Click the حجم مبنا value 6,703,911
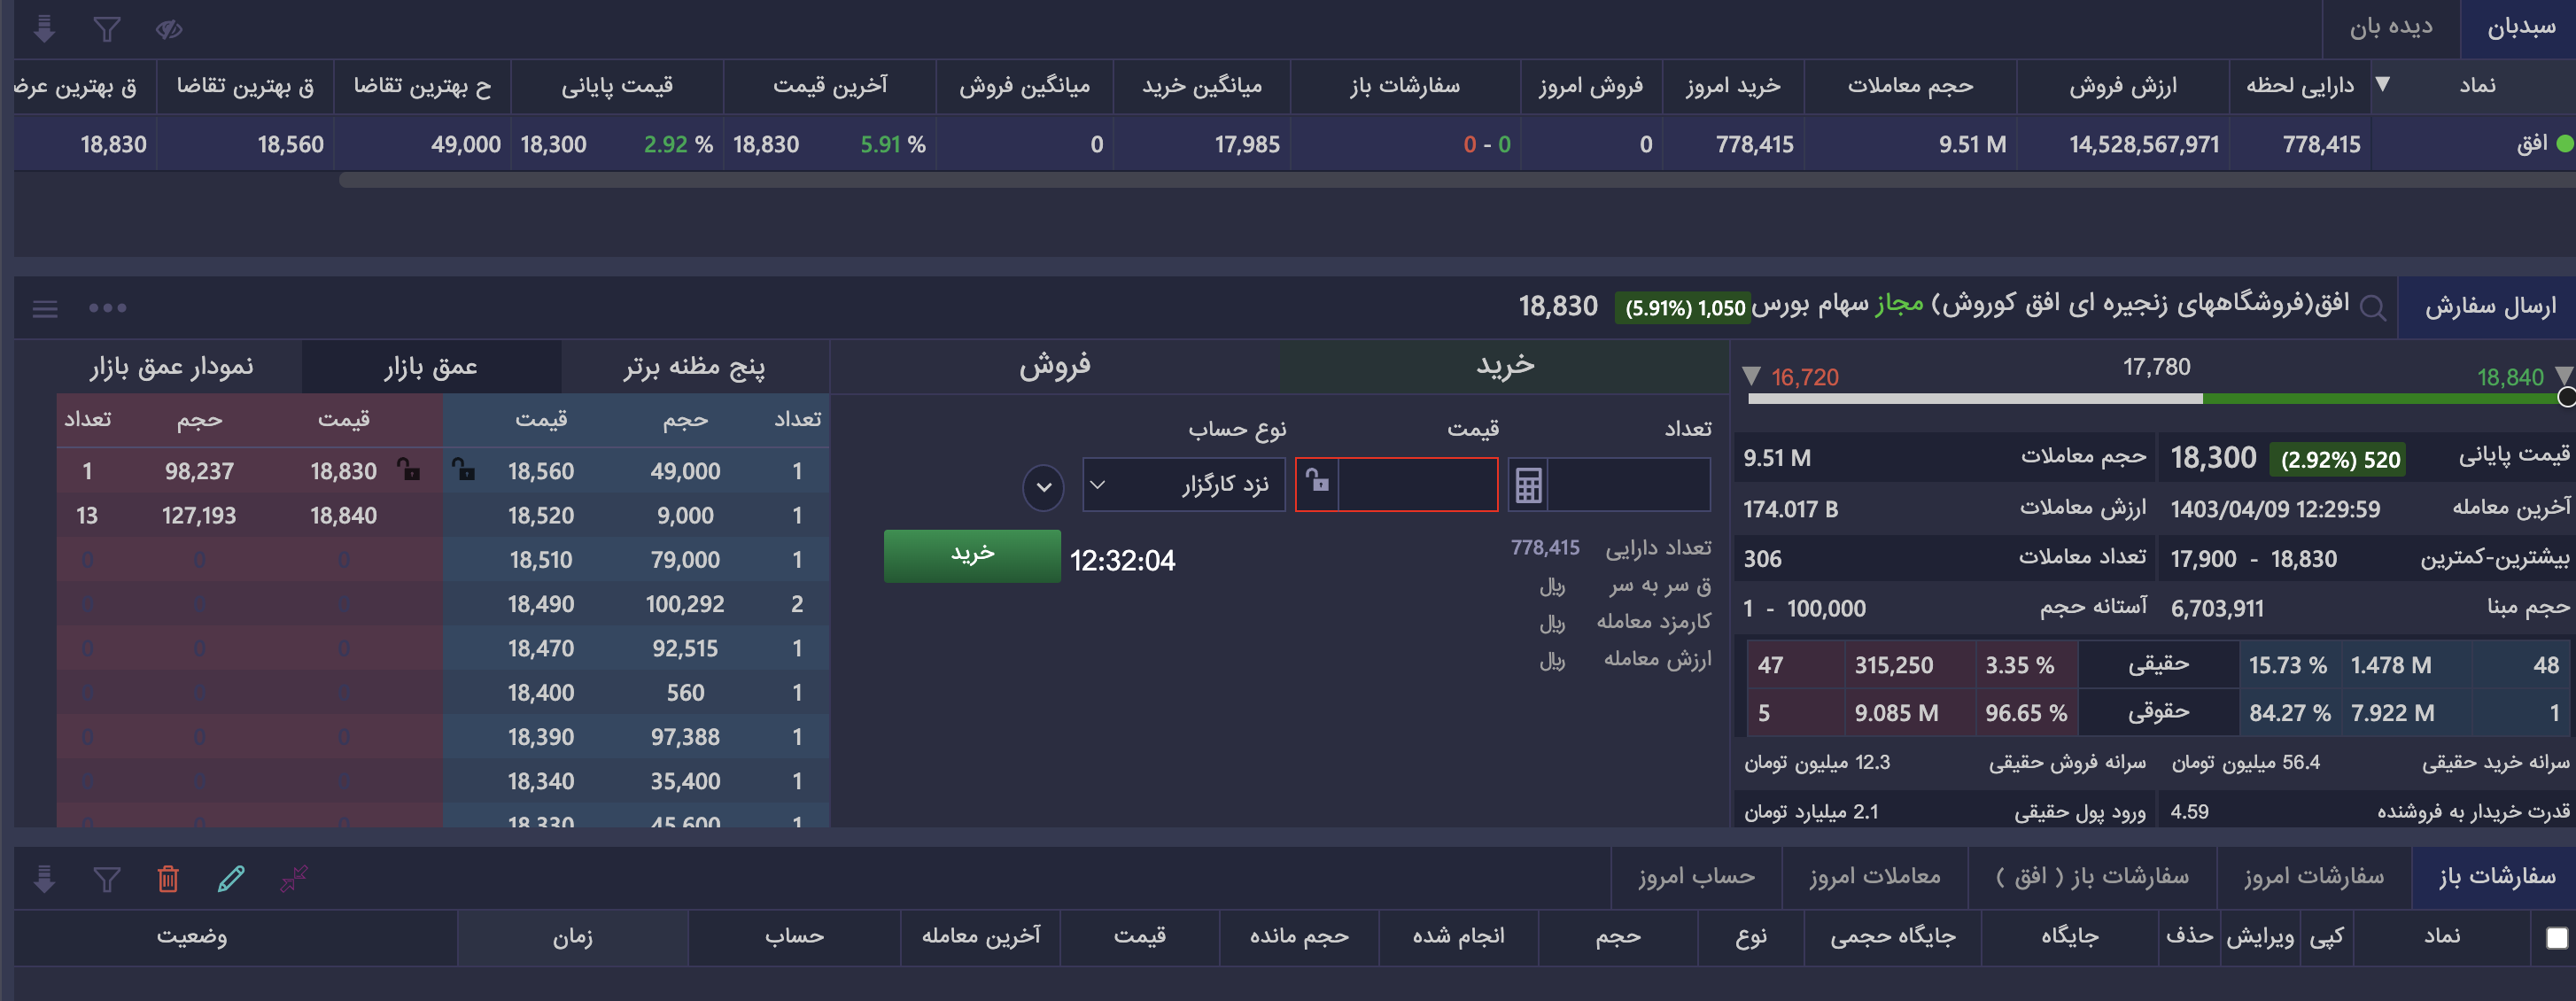 pyautogui.click(x=2217, y=608)
